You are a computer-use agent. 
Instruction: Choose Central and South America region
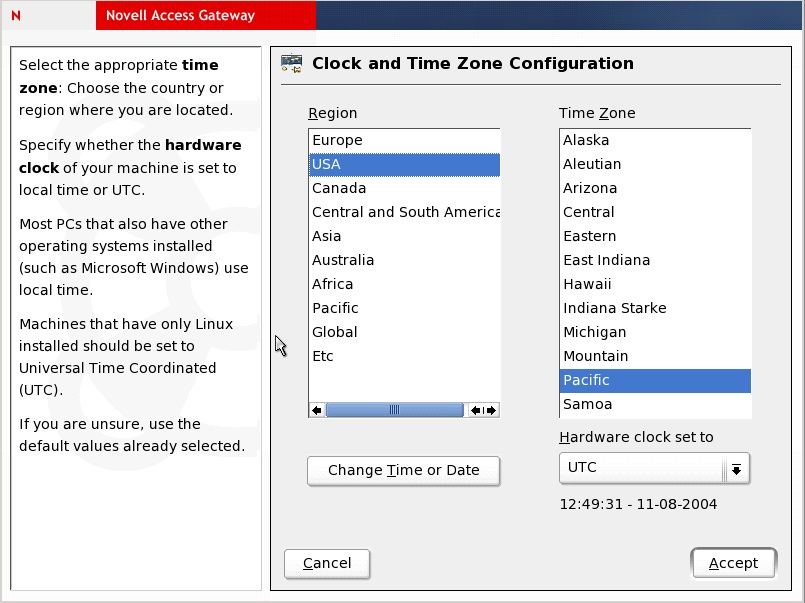tap(404, 212)
